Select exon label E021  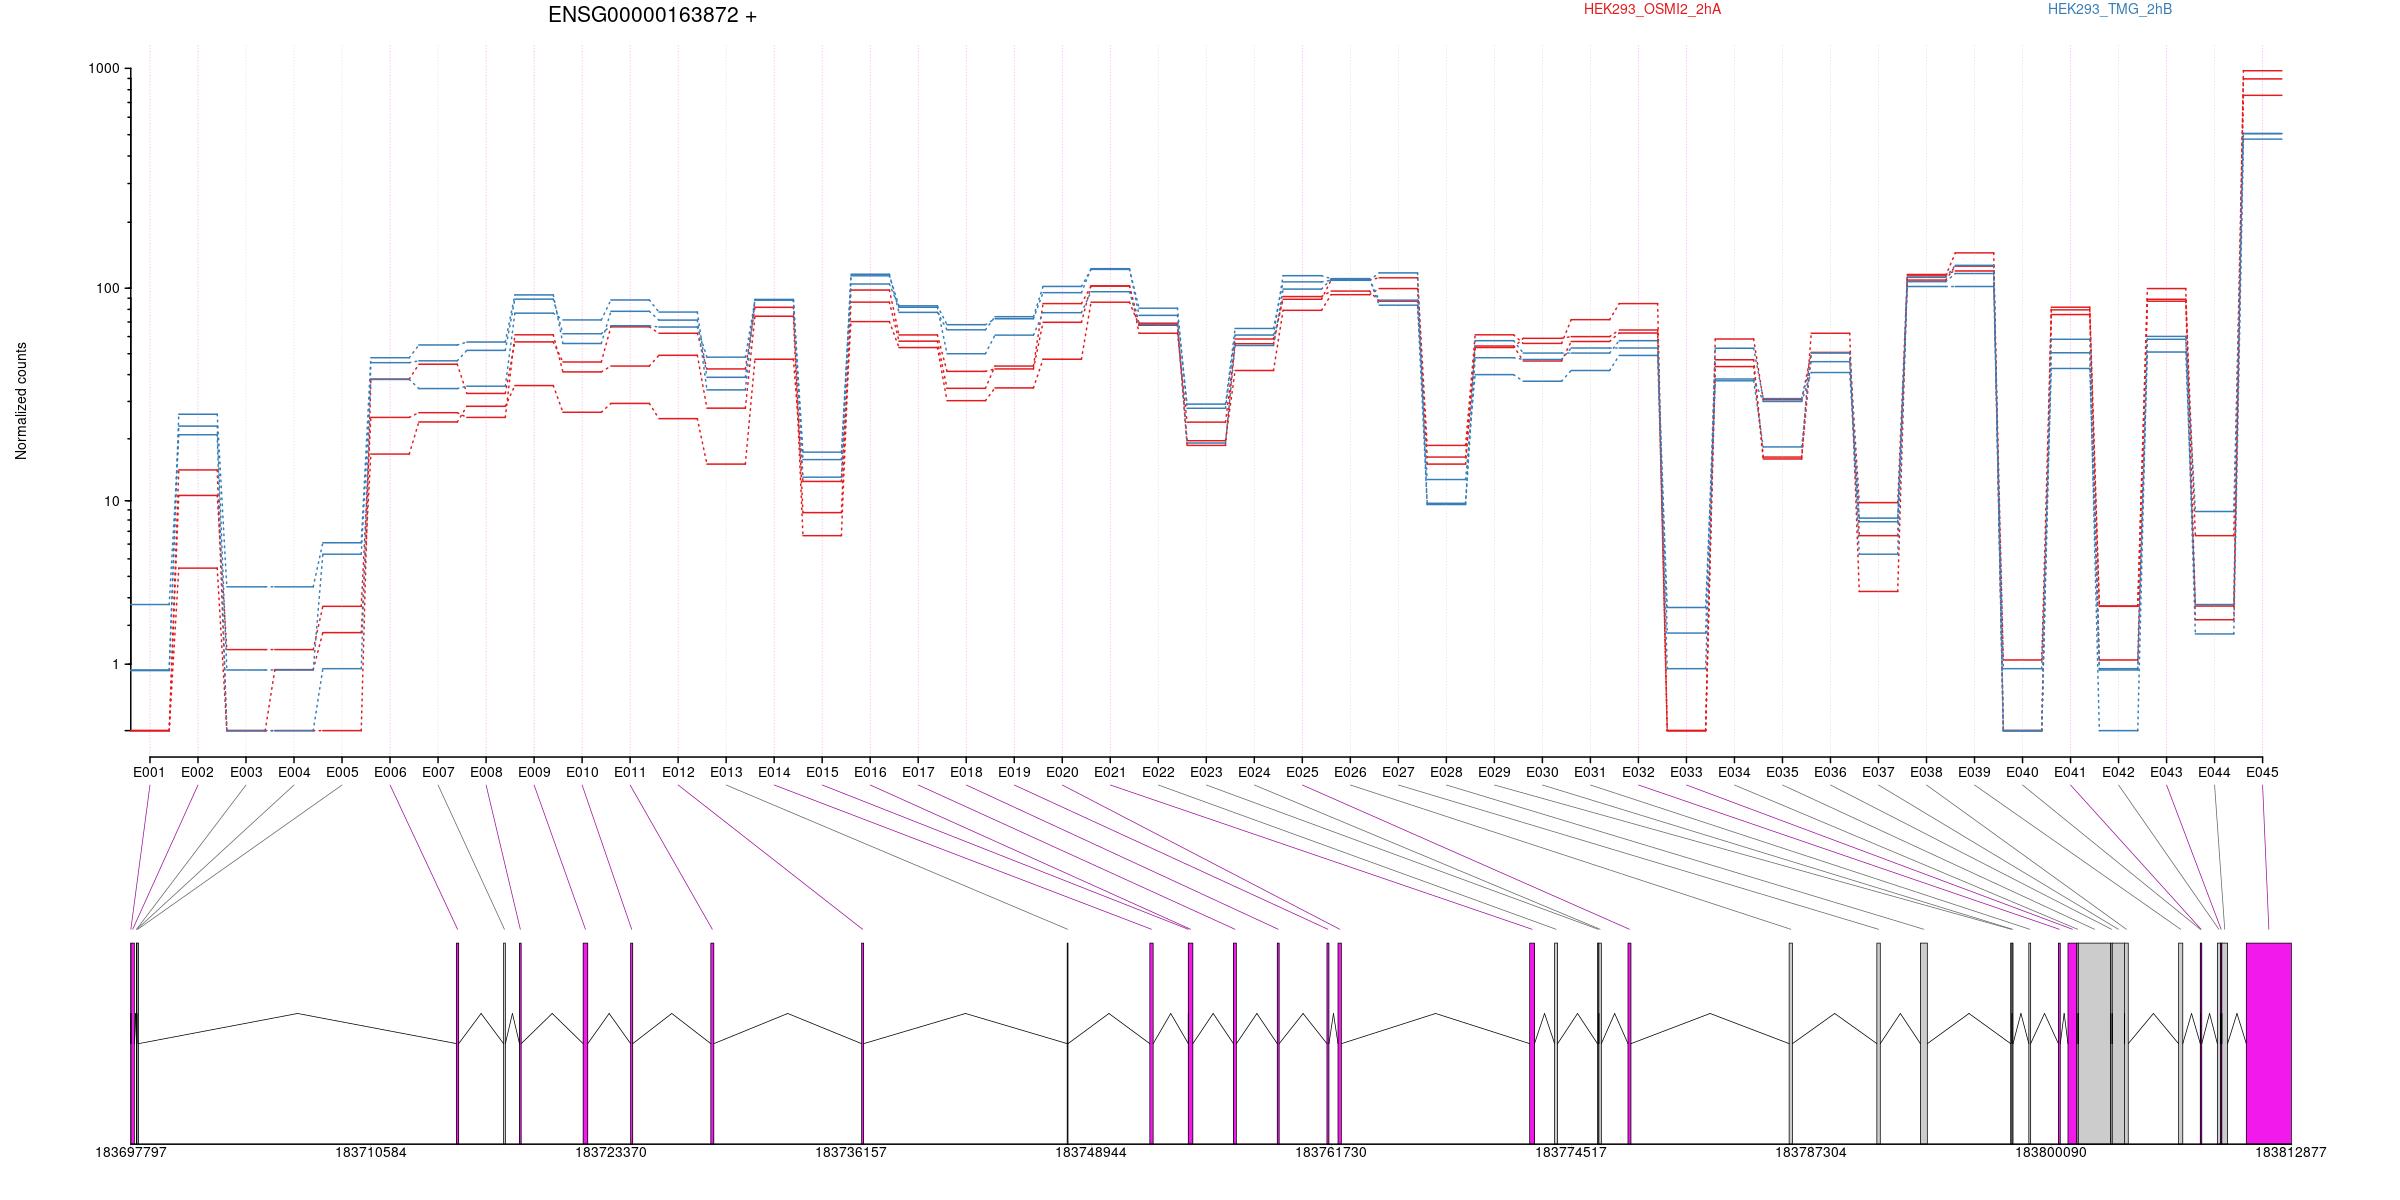point(1110,772)
